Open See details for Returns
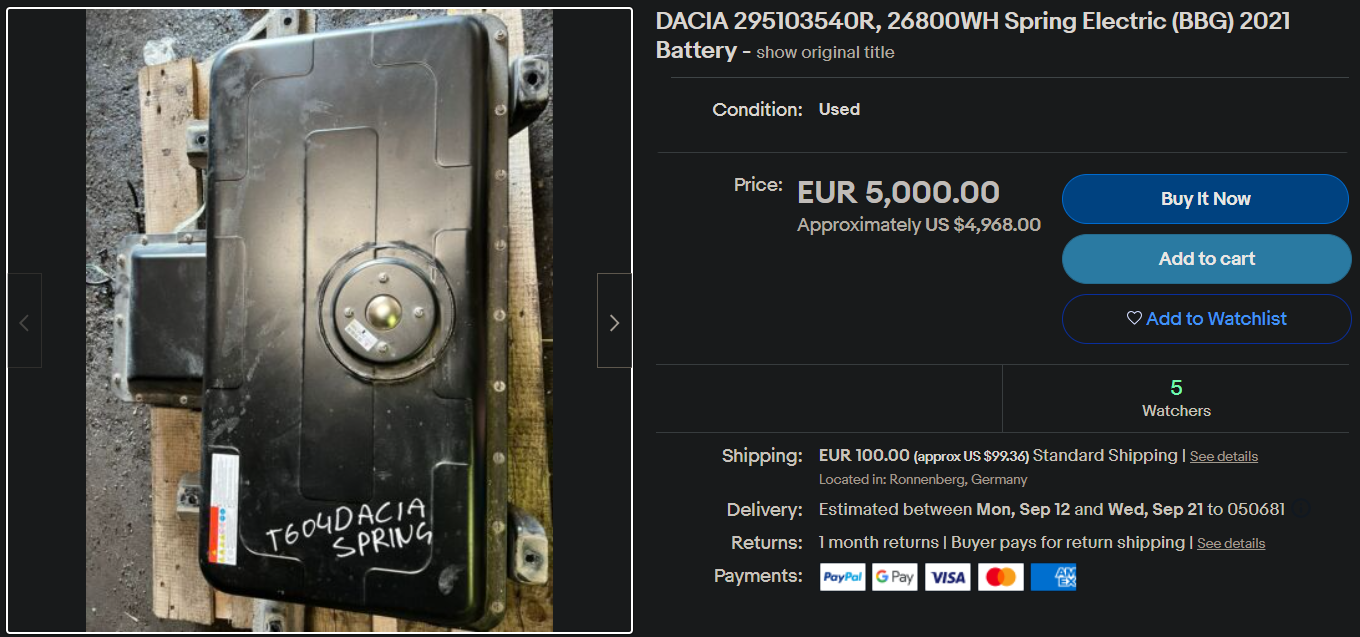 click(x=1231, y=543)
